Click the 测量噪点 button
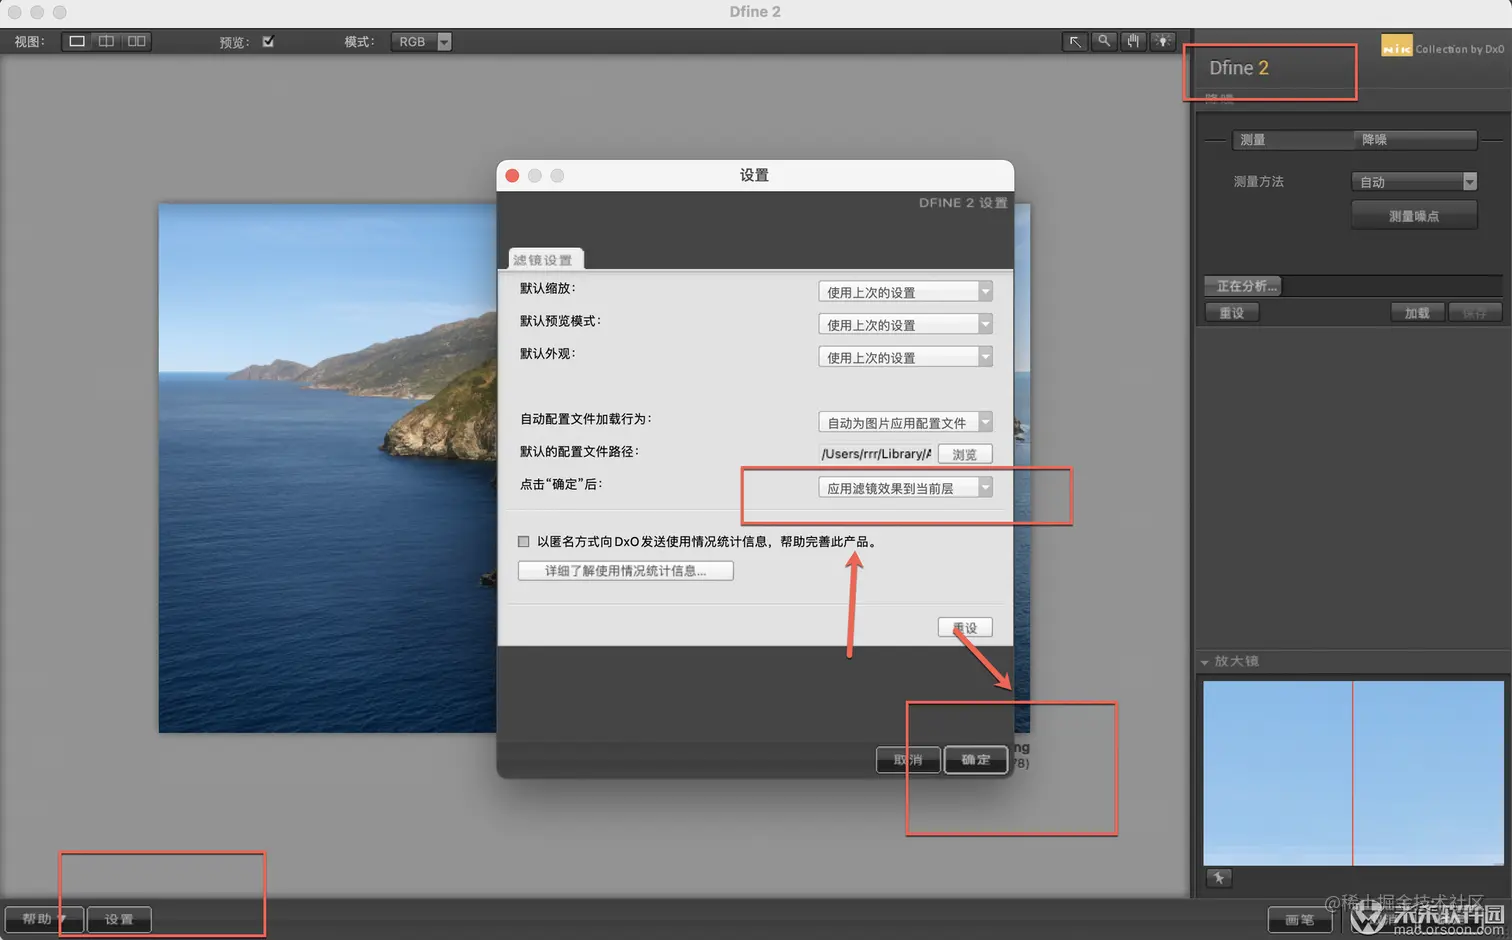The width and height of the screenshot is (1512, 940). click(1414, 216)
